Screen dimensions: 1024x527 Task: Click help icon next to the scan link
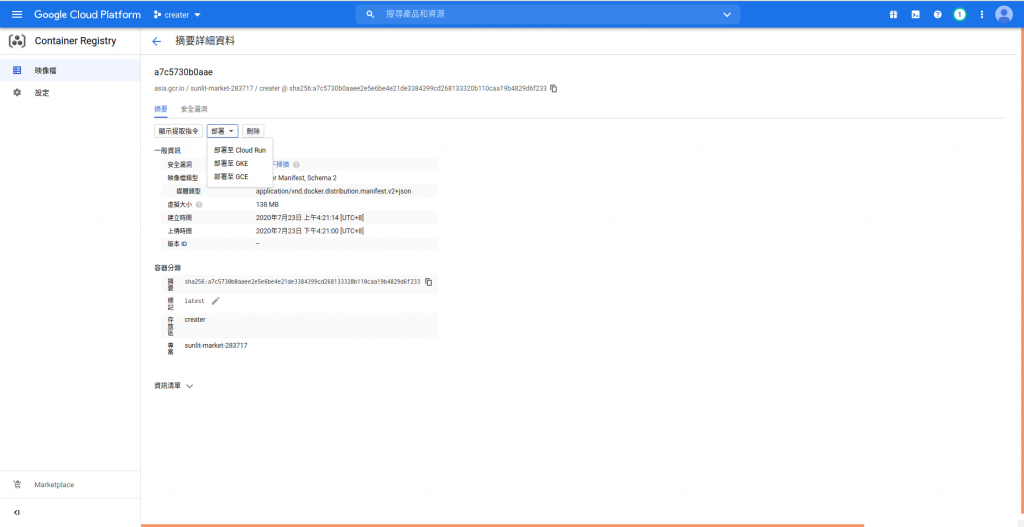click(x=296, y=165)
